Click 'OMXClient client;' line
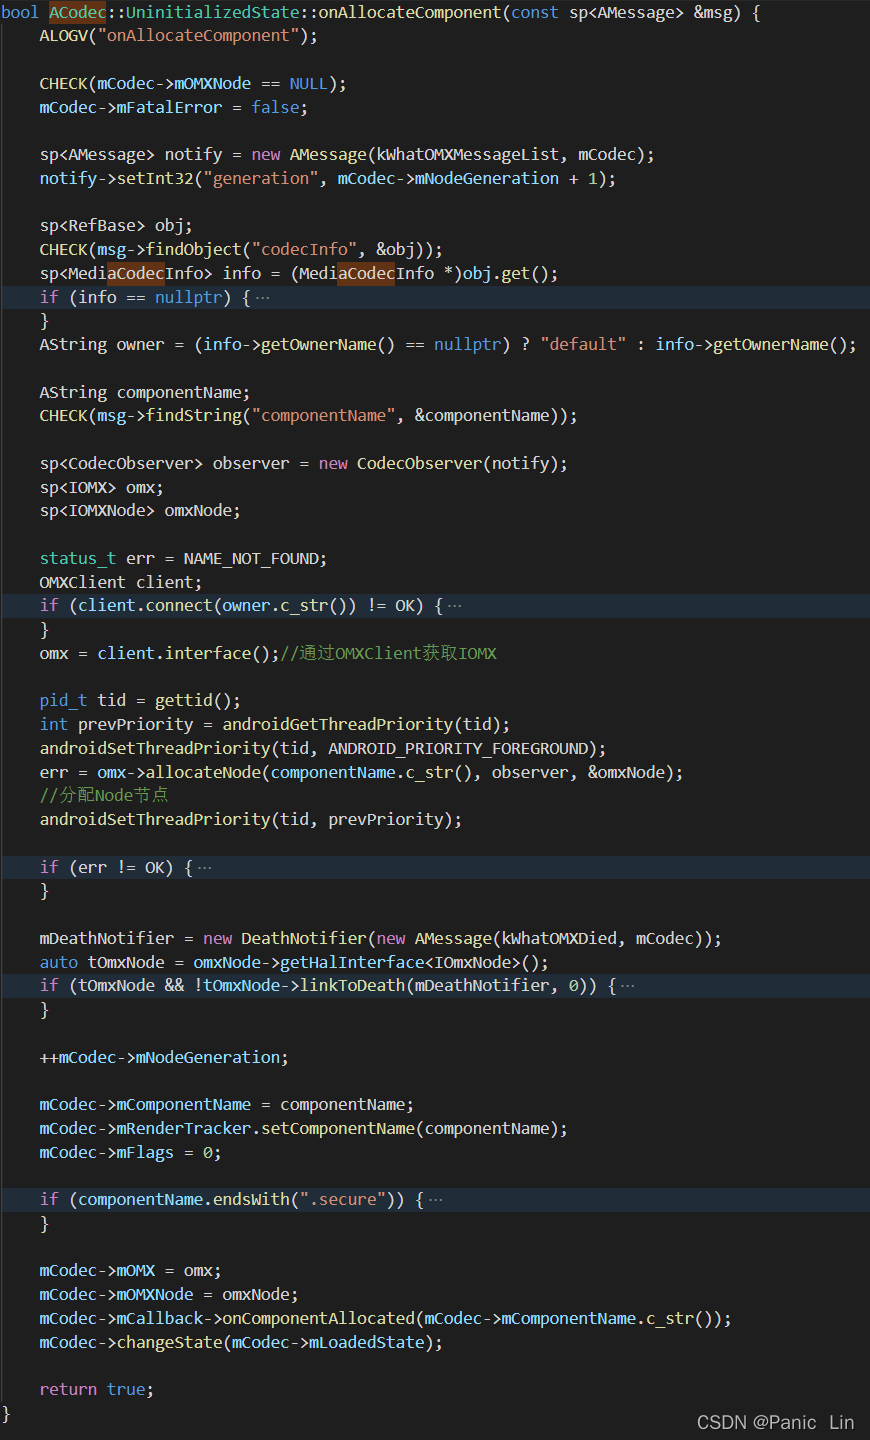This screenshot has width=870, height=1440. click(x=121, y=583)
